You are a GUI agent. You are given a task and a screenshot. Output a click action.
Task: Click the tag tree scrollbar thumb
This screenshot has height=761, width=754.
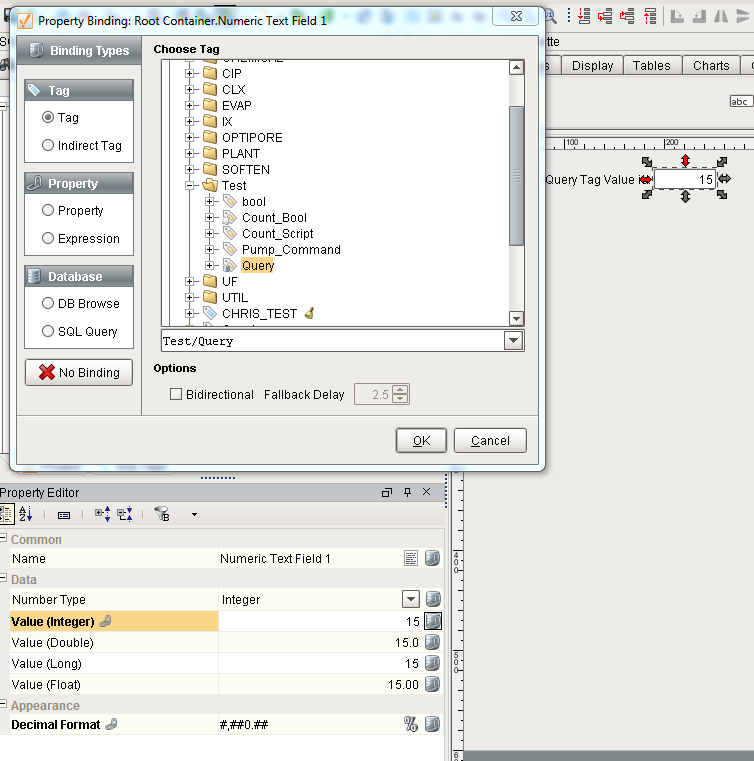516,176
